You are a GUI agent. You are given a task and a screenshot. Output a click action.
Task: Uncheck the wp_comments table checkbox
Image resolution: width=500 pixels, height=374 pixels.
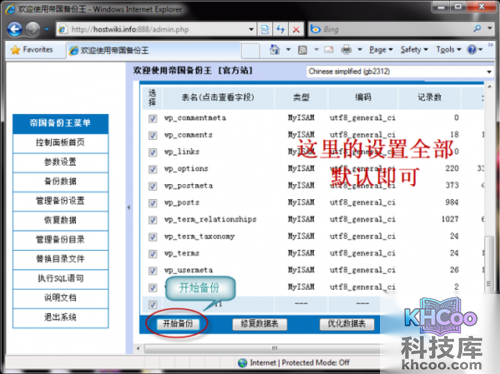pos(153,135)
